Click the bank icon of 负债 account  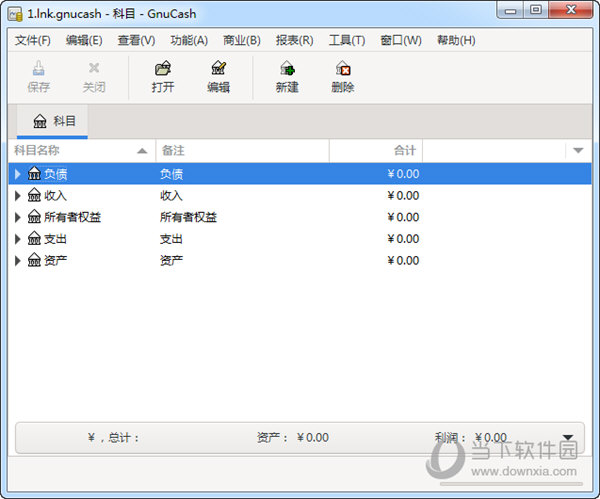(x=34, y=174)
